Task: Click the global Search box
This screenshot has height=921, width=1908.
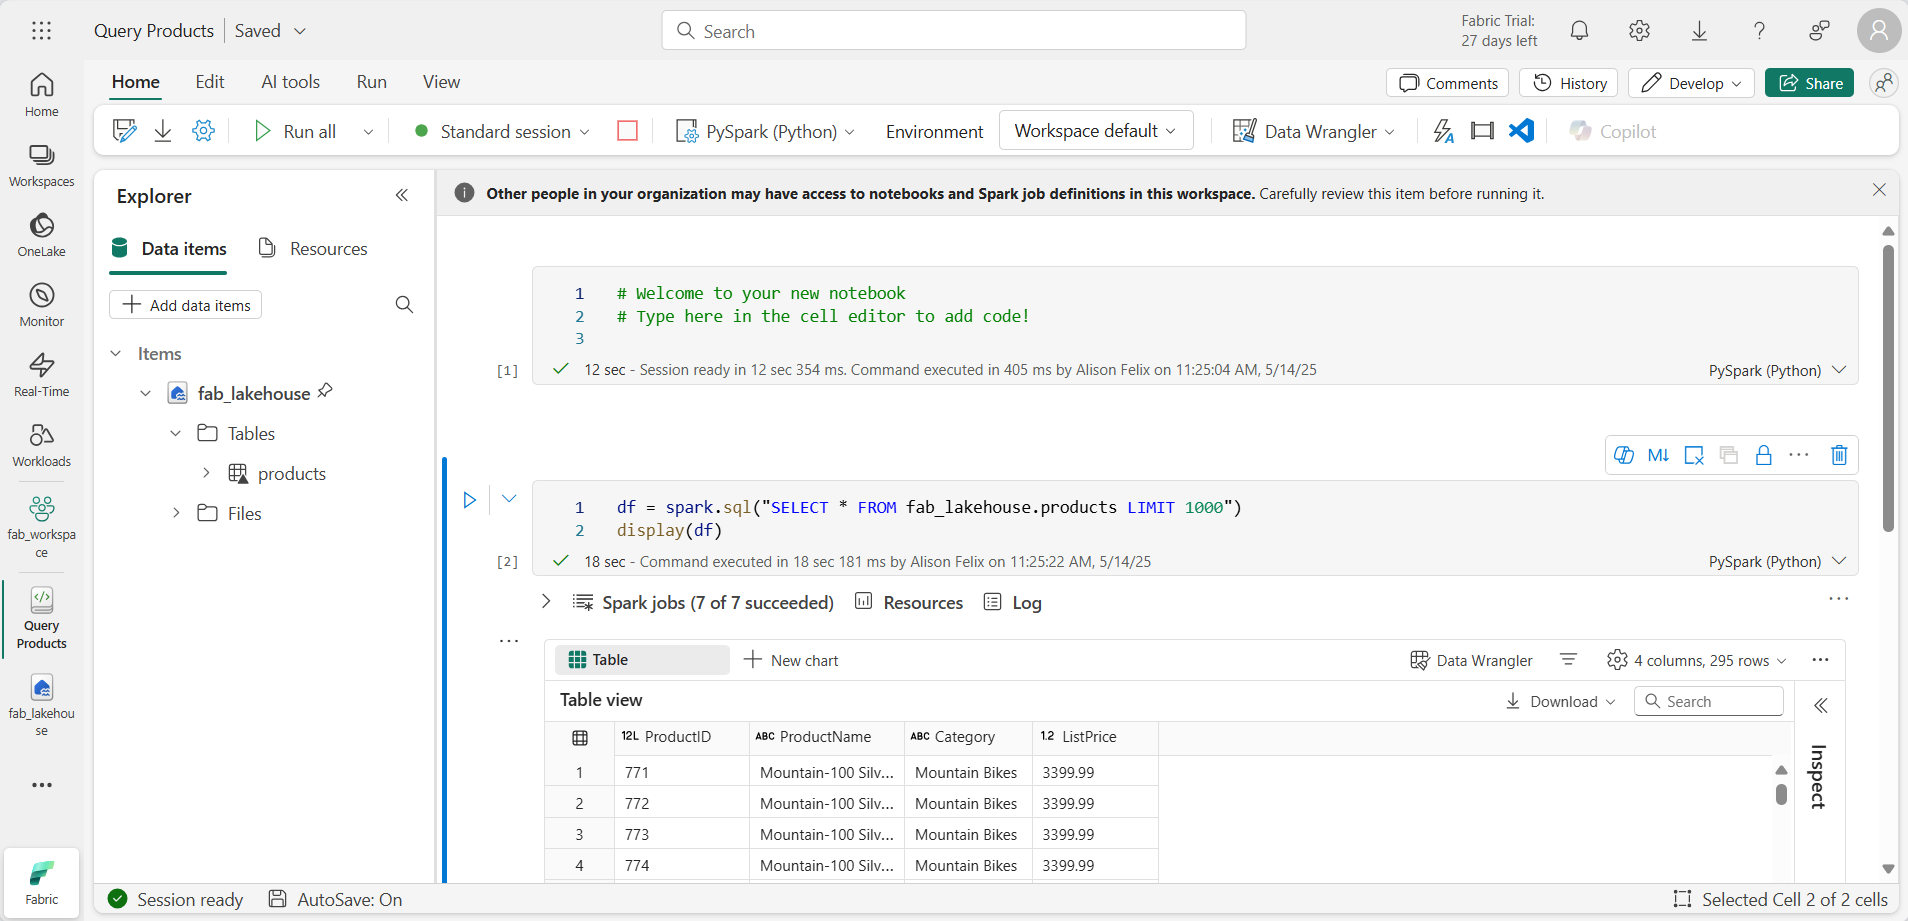Action: tap(954, 31)
